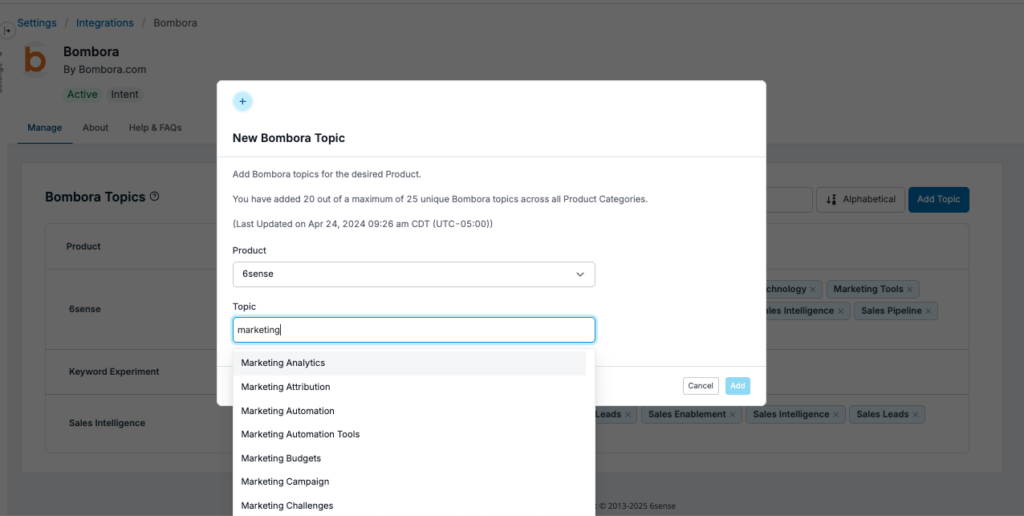Remove the Marketing Tools topic tag
The width and height of the screenshot is (1024, 516).
911,290
